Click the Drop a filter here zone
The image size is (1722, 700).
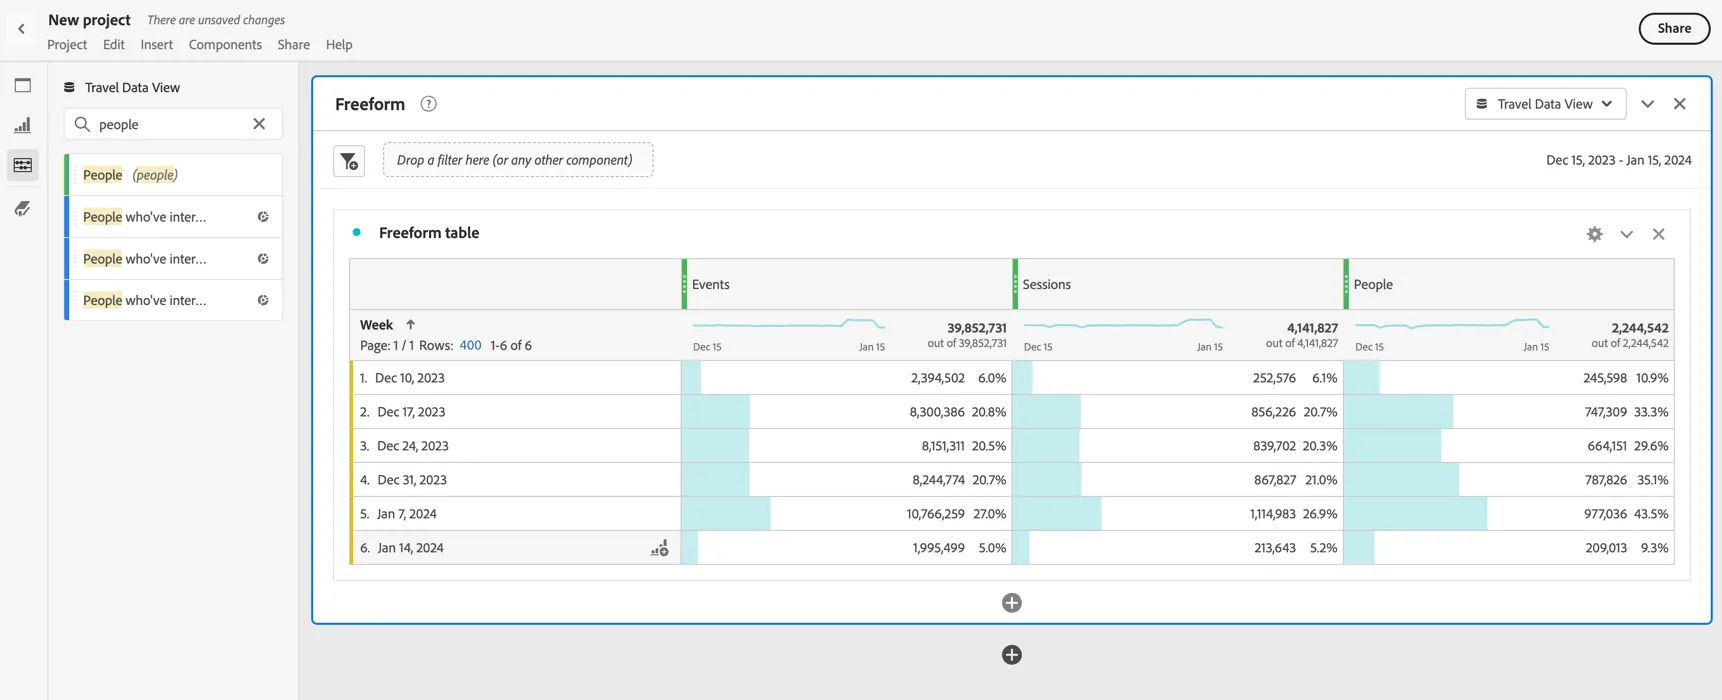point(518,160)
